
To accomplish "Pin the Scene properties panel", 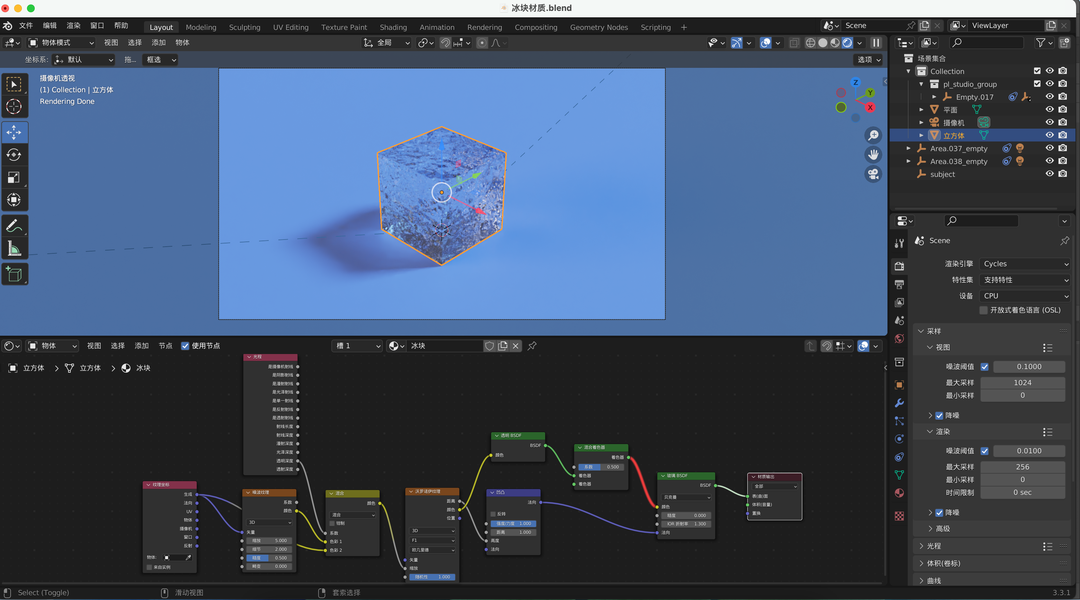I will click(x=1064, y=240).
